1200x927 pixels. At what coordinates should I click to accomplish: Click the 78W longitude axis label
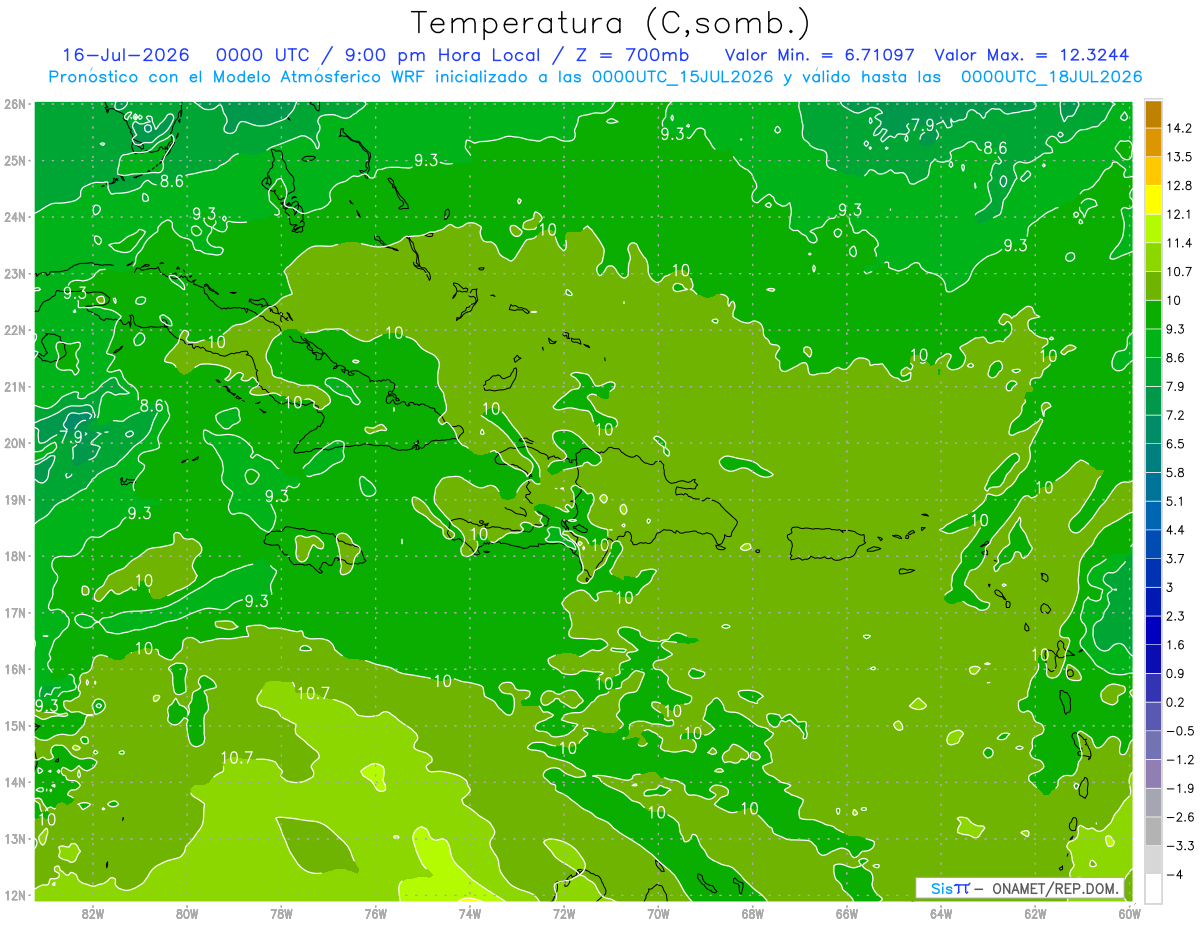281,912
